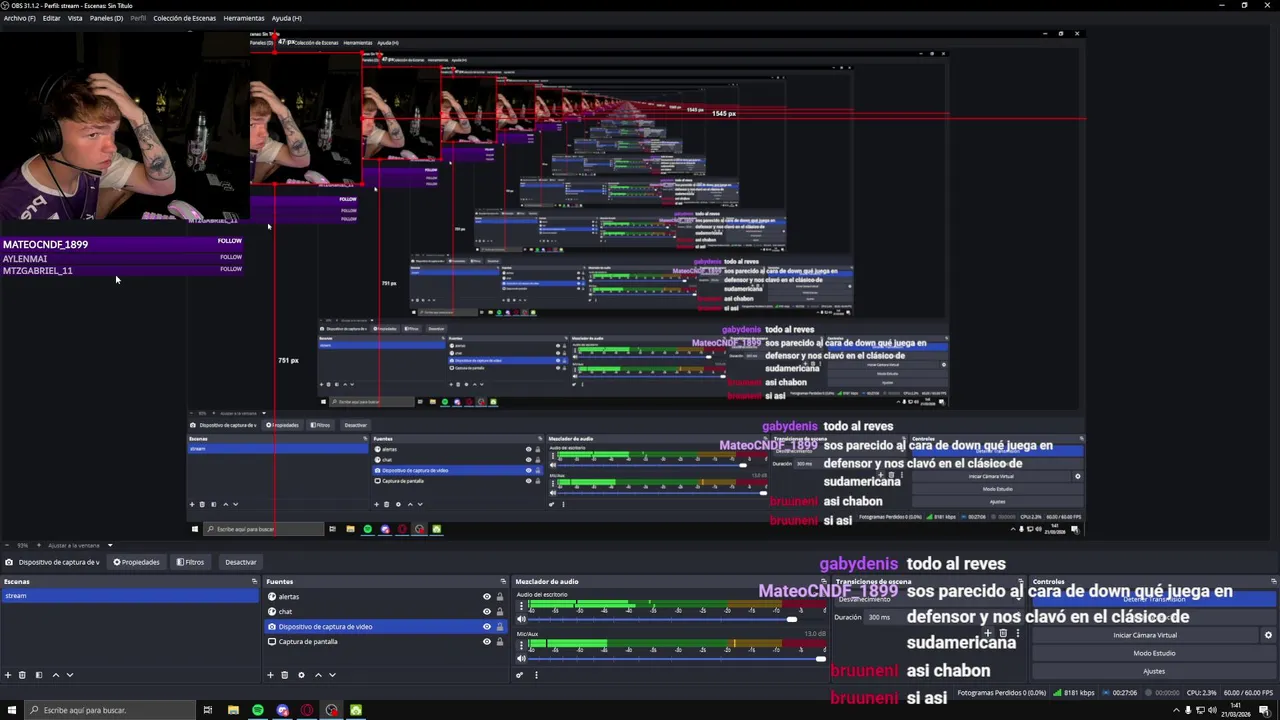Adjust the Mic/Aux volume slider handle

click(x=820, y=658)
